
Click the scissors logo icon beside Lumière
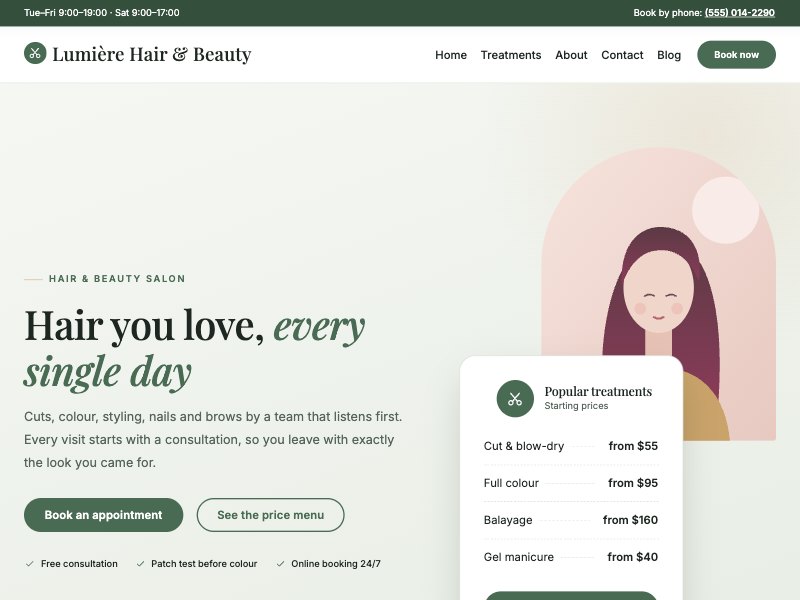(x=35, y=53)
